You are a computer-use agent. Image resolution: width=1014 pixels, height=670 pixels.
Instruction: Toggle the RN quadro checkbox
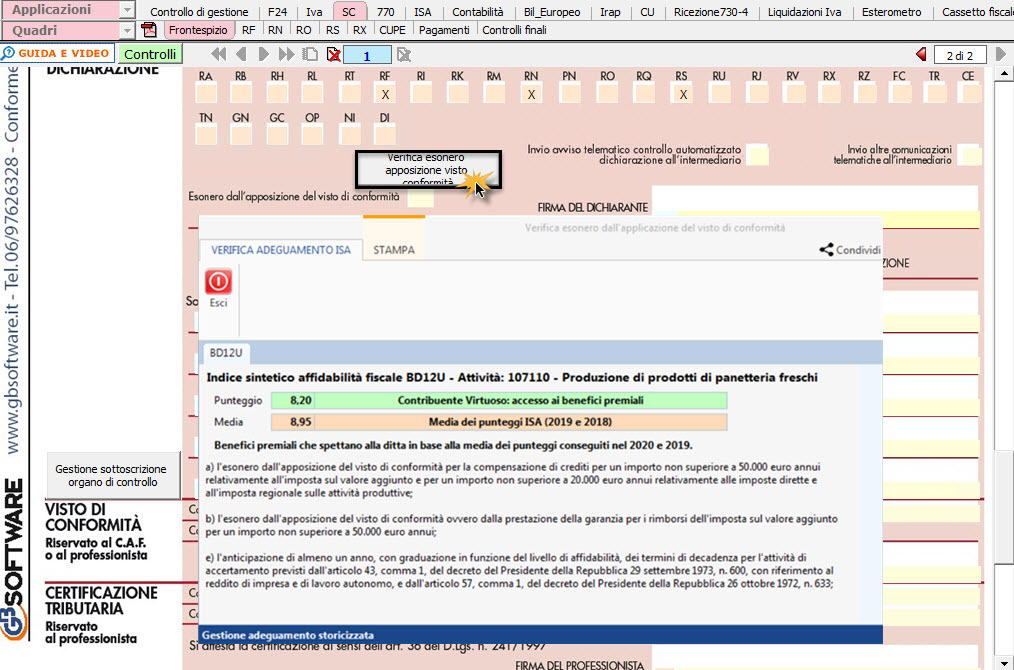pyautogui.click(x=532, y=94)
